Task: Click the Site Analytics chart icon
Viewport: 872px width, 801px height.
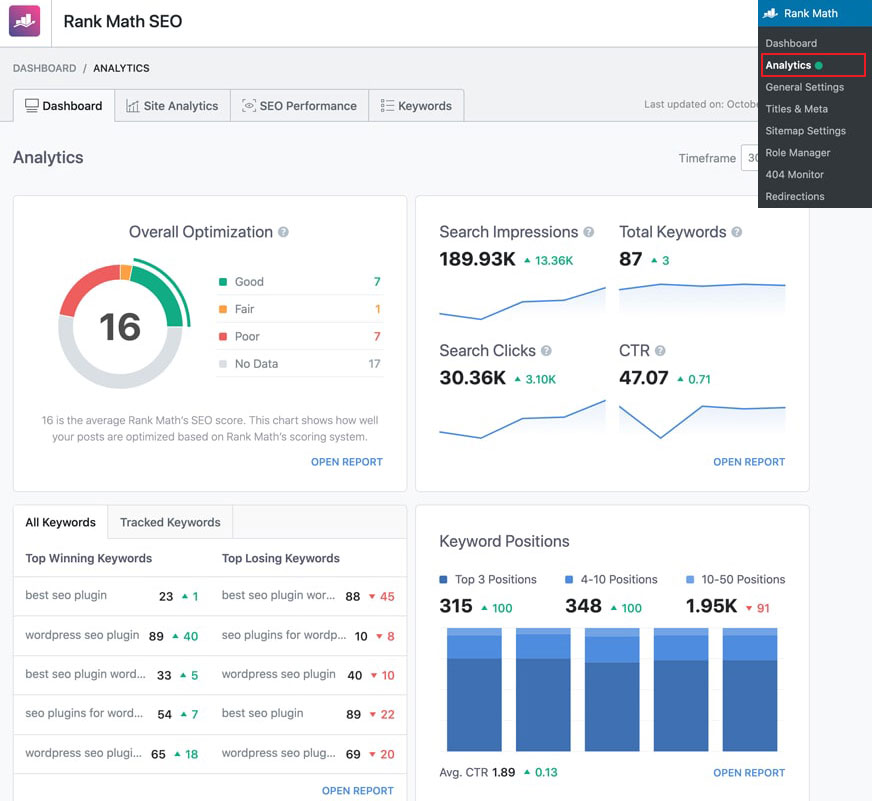Action: pyautogui.click(x=132, y=106)
